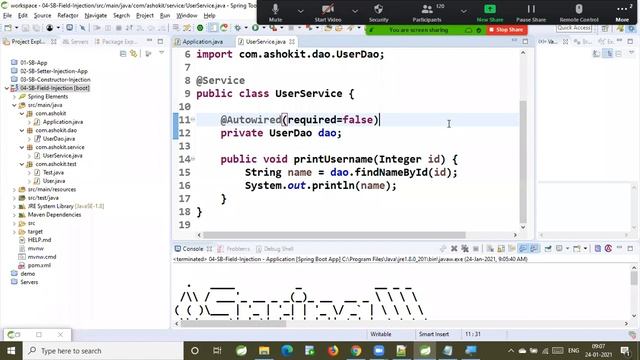Pin Console toolbar icon
The width and height of the screenshot is (640, 360).
click(x=548, y=249)
